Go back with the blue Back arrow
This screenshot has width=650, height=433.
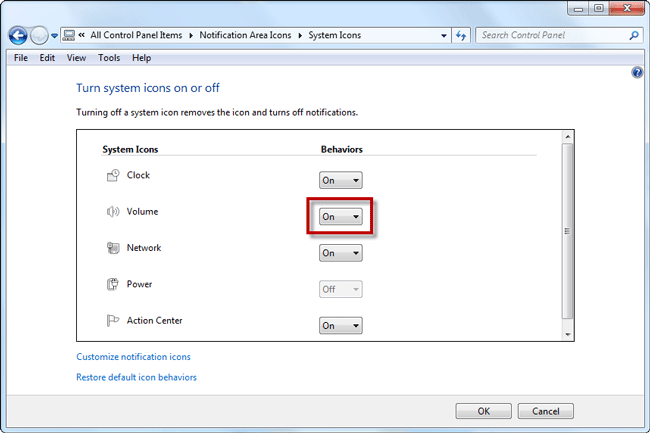18,36
